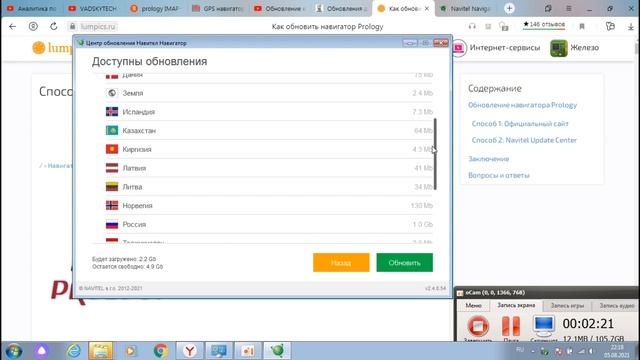This screenshot has width=640, height=360.
Task: Click the lumpics.ru address field
Action: pos(98,27)
